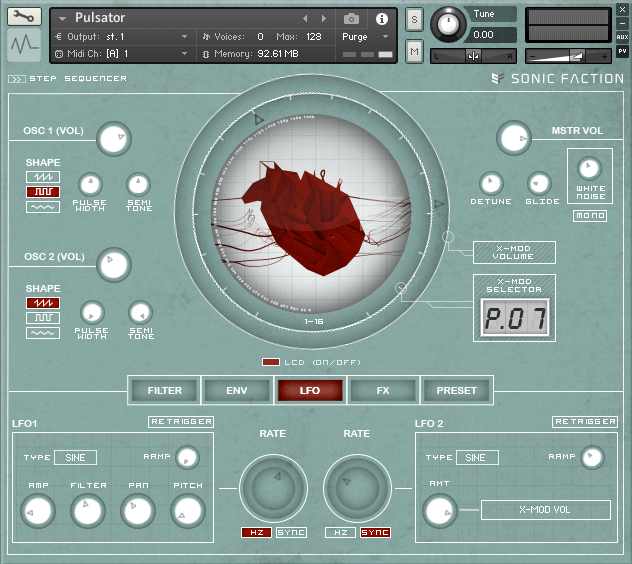
Task: Toggle Solo with the S button
Action: (x=414, y=19)
